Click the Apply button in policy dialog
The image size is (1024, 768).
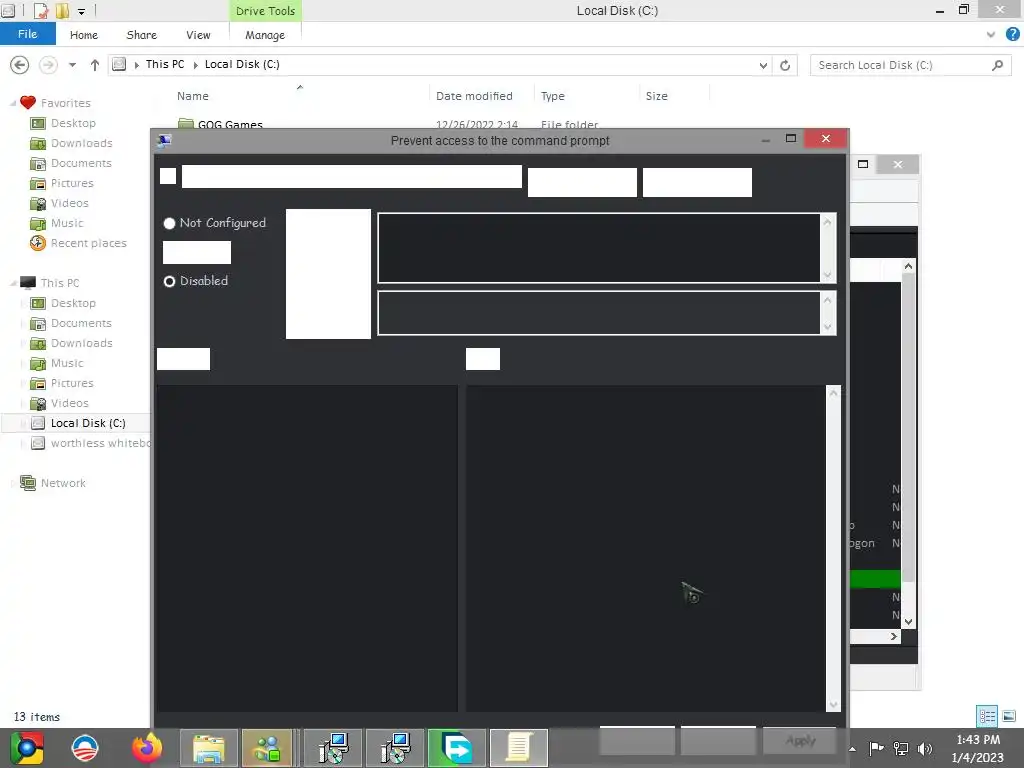[800, 740]
